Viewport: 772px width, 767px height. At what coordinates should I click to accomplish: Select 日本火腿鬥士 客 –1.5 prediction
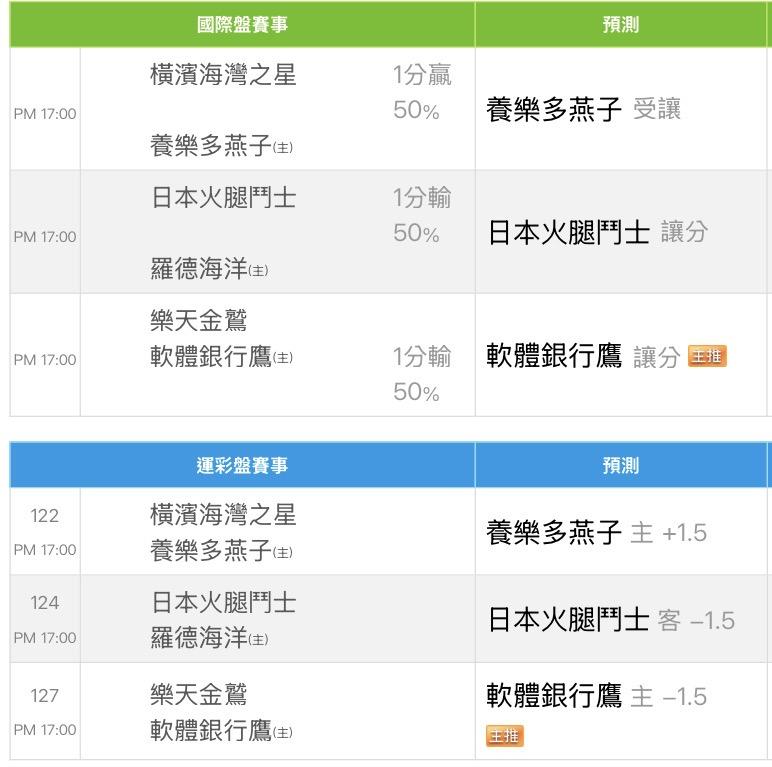tap(610, 621)
